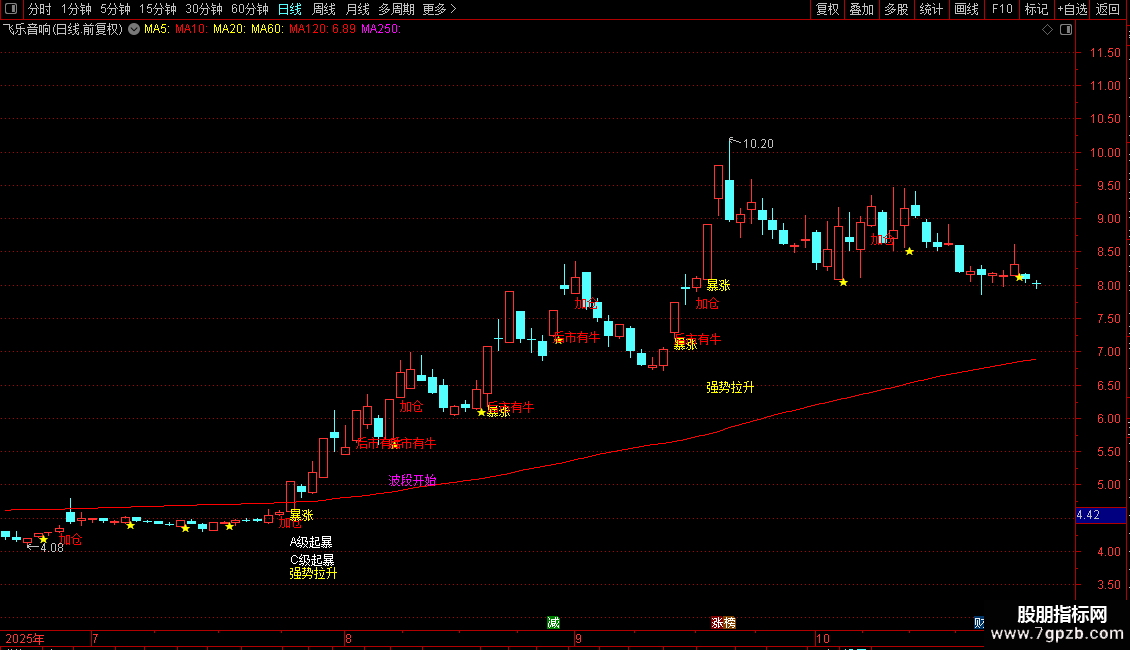This screenshot has height=650, width=1130.
Task: Open the 多股 multi-stock view
Action: tap(896, 9)
